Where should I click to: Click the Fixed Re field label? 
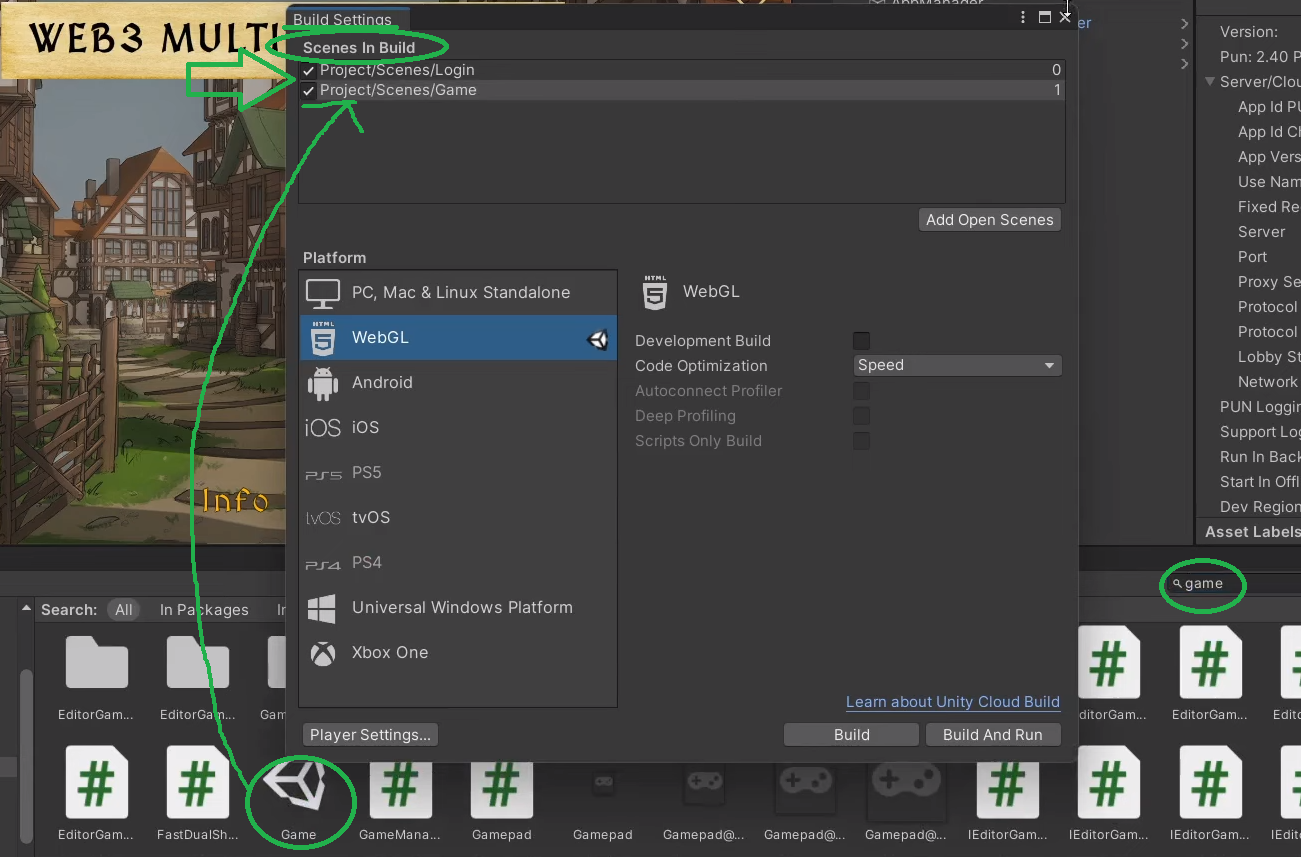(1269, 207)
